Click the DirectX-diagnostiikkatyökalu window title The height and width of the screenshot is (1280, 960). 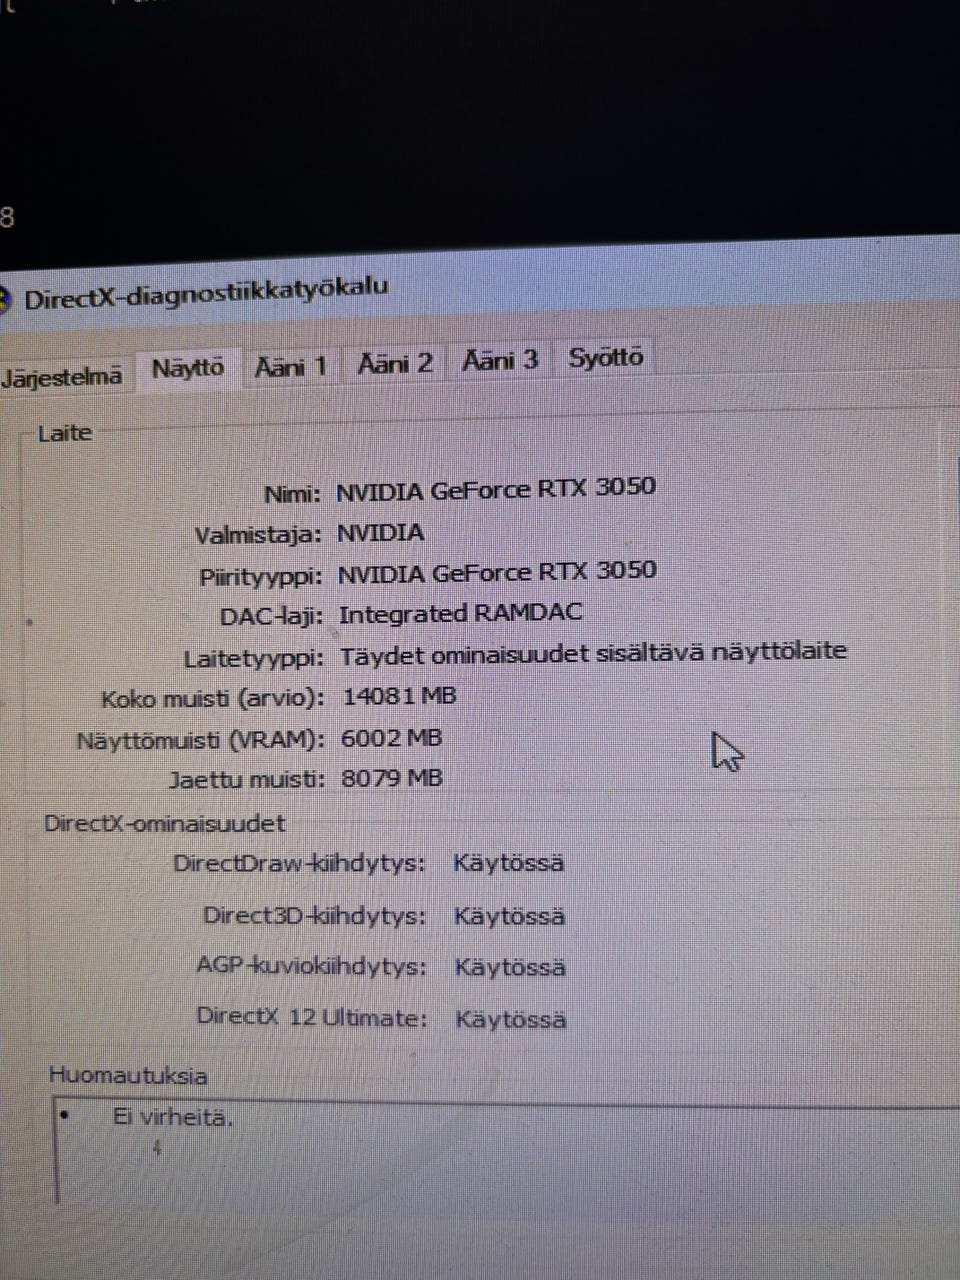tap(206, 293)
